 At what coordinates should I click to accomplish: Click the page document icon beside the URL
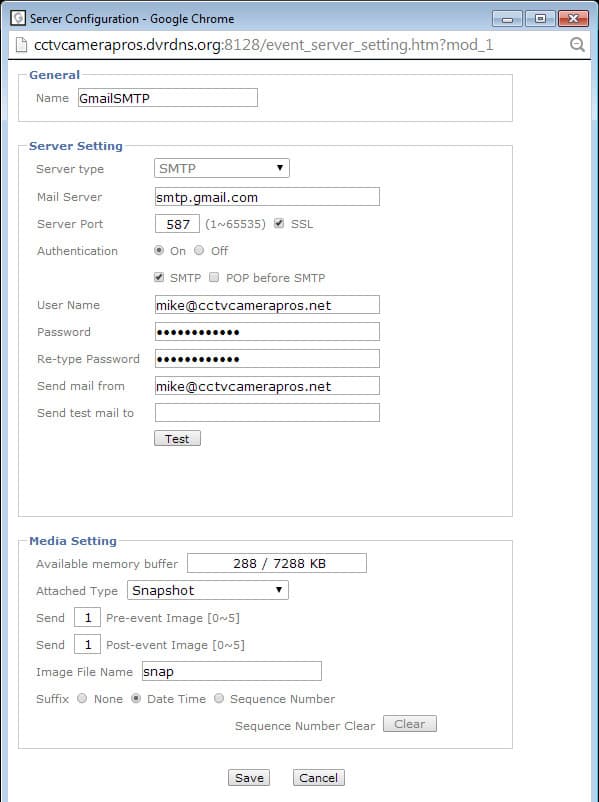(x=21, y=45)
